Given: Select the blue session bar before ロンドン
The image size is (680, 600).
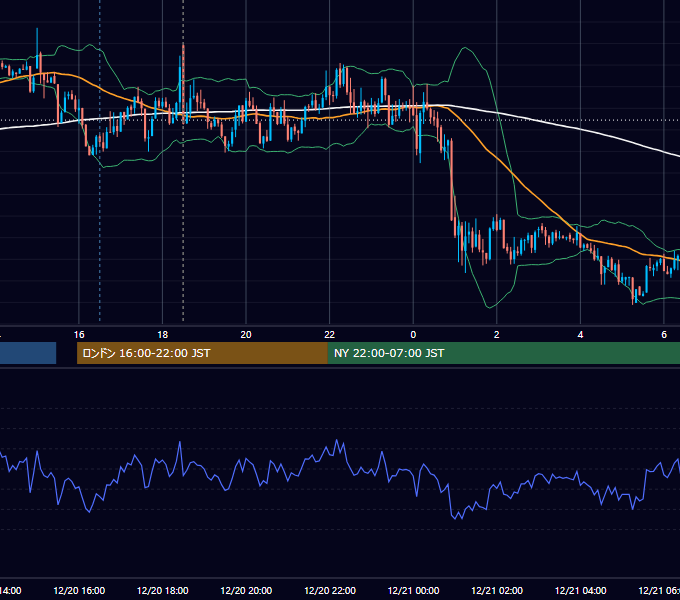Looking at the screenshot, I should (28, 353).
